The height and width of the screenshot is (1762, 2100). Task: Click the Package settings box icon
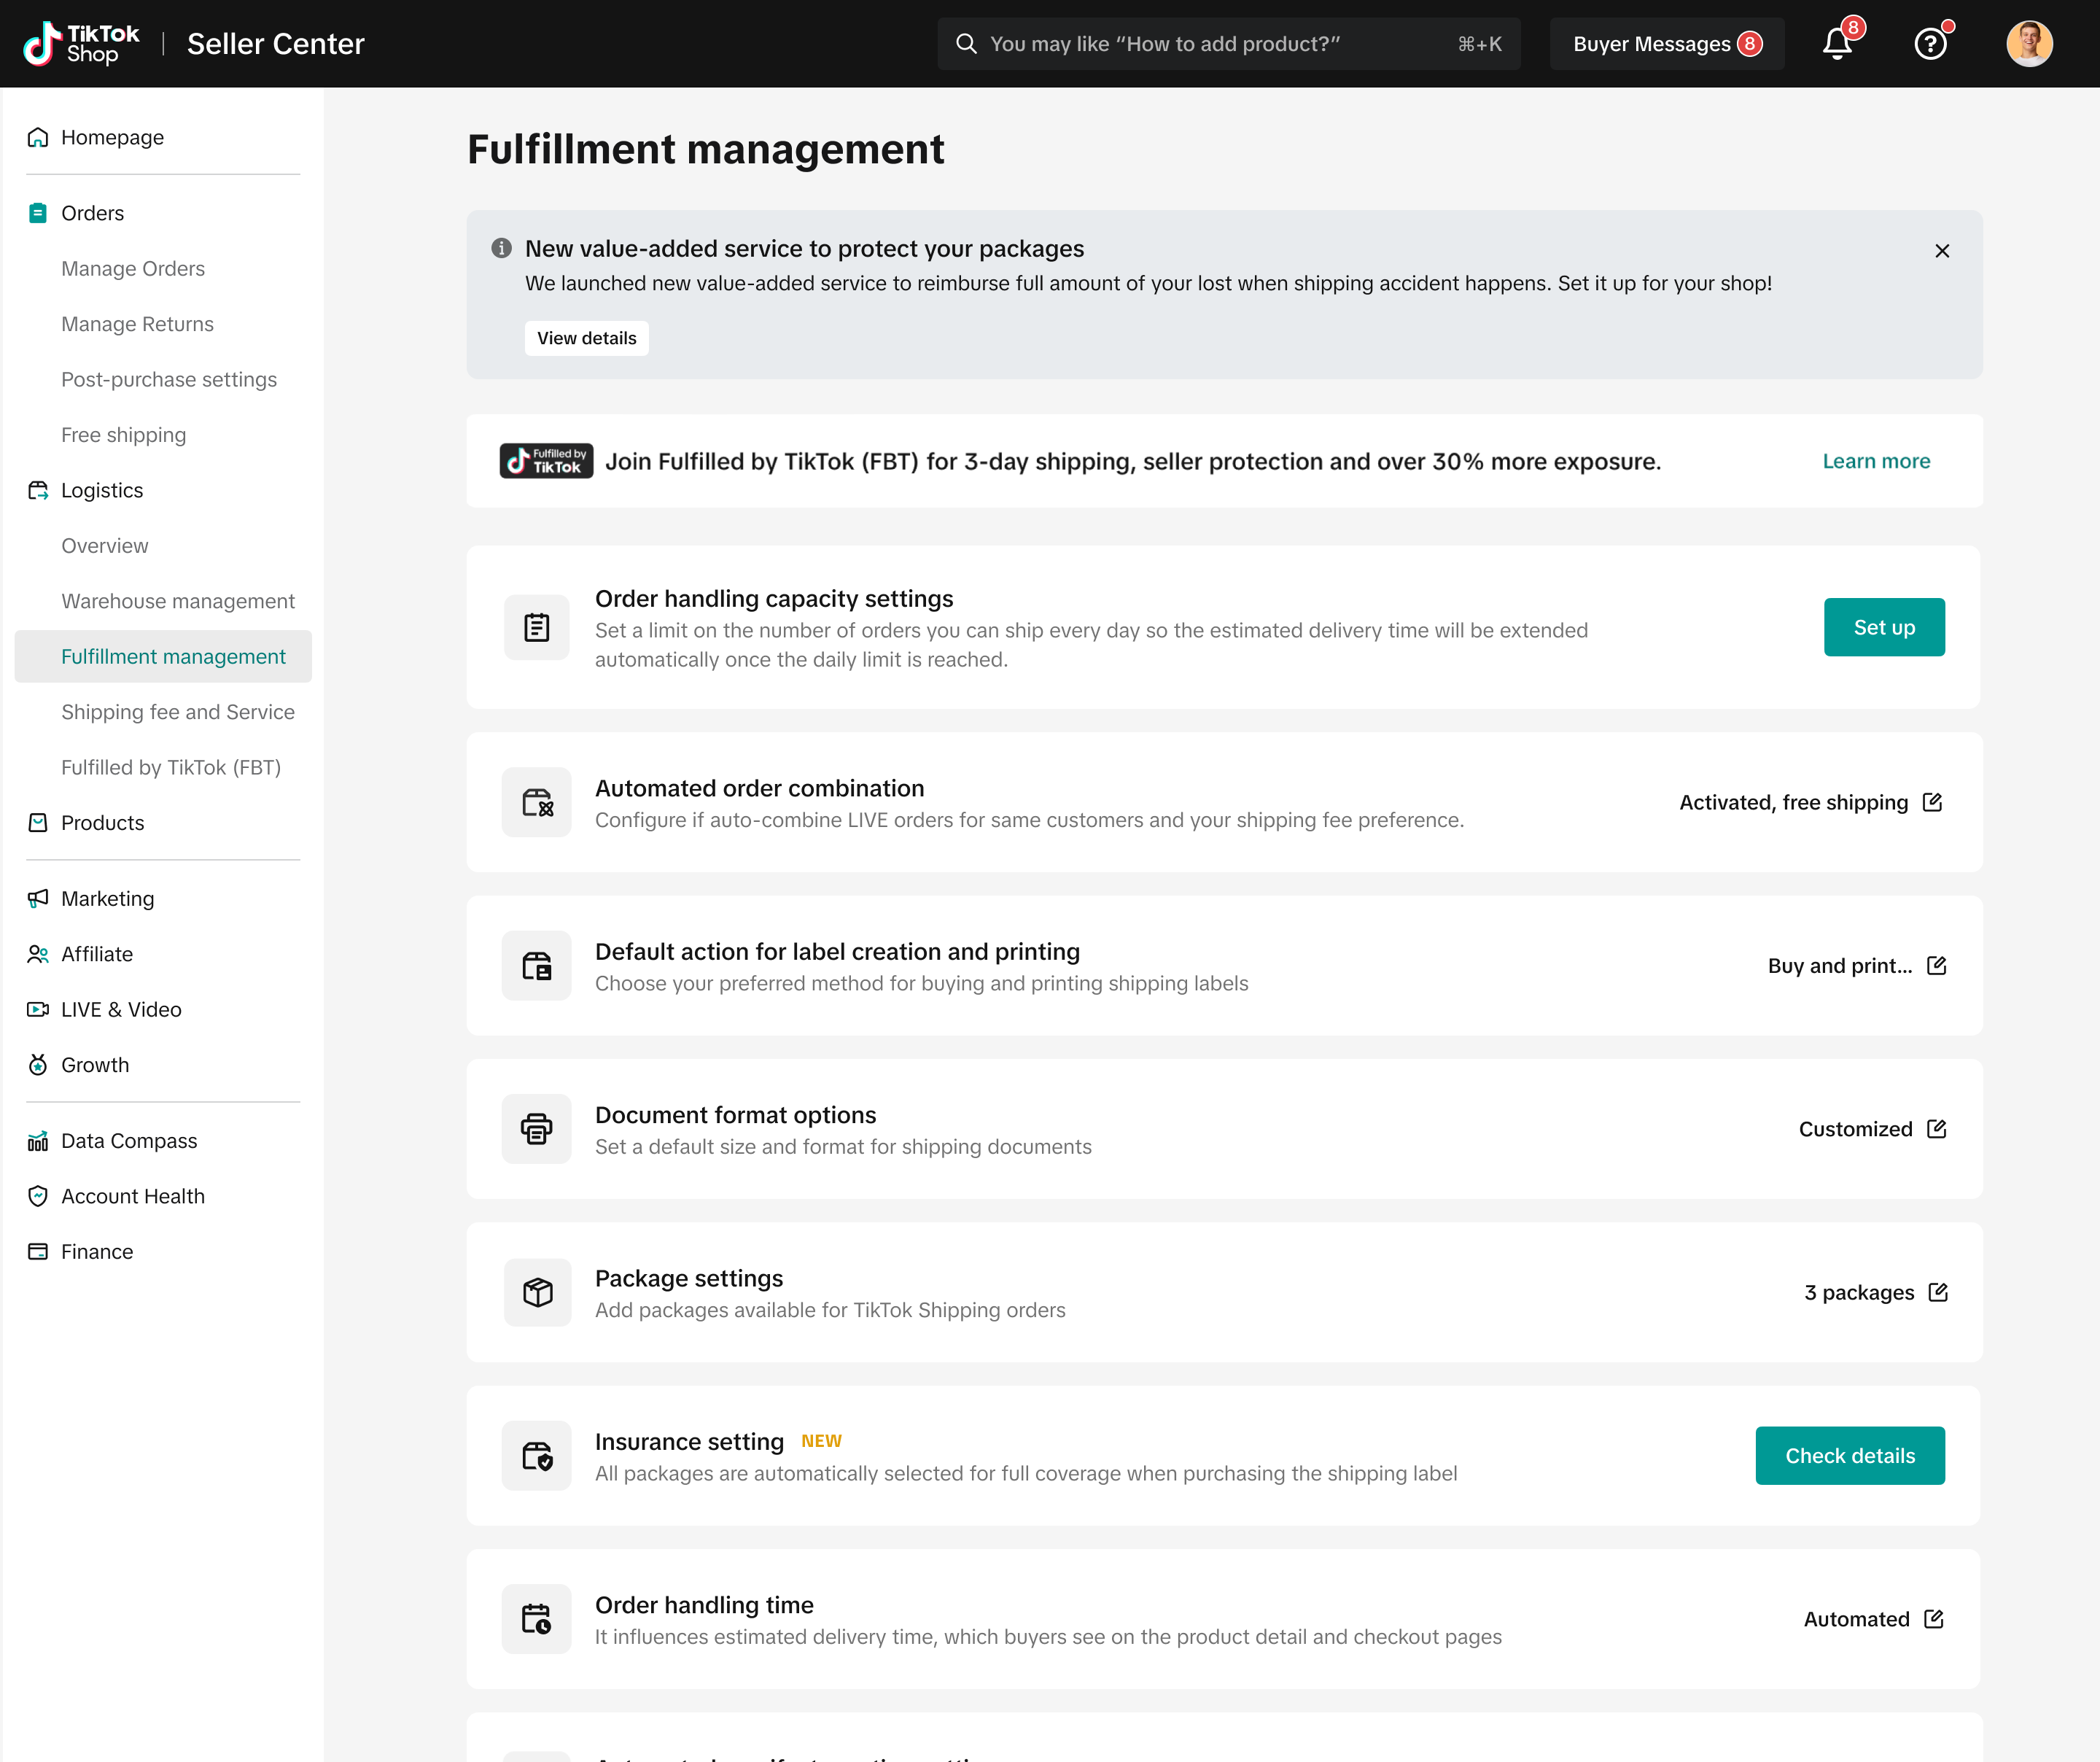click(537, 1292)
